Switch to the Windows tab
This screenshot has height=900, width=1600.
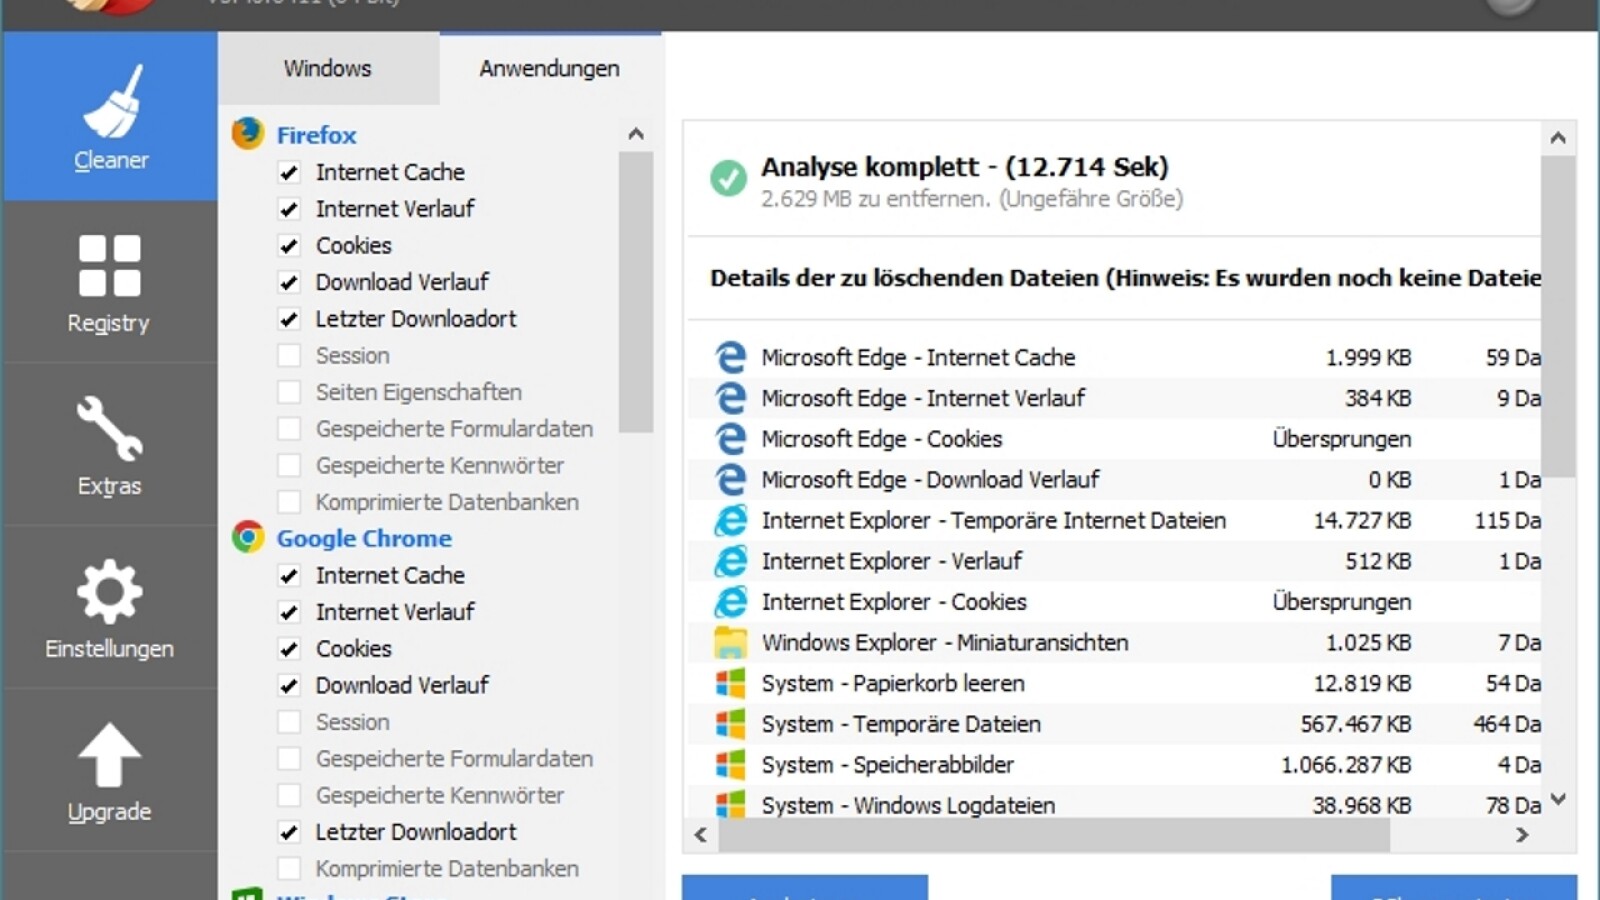point(327,68)
